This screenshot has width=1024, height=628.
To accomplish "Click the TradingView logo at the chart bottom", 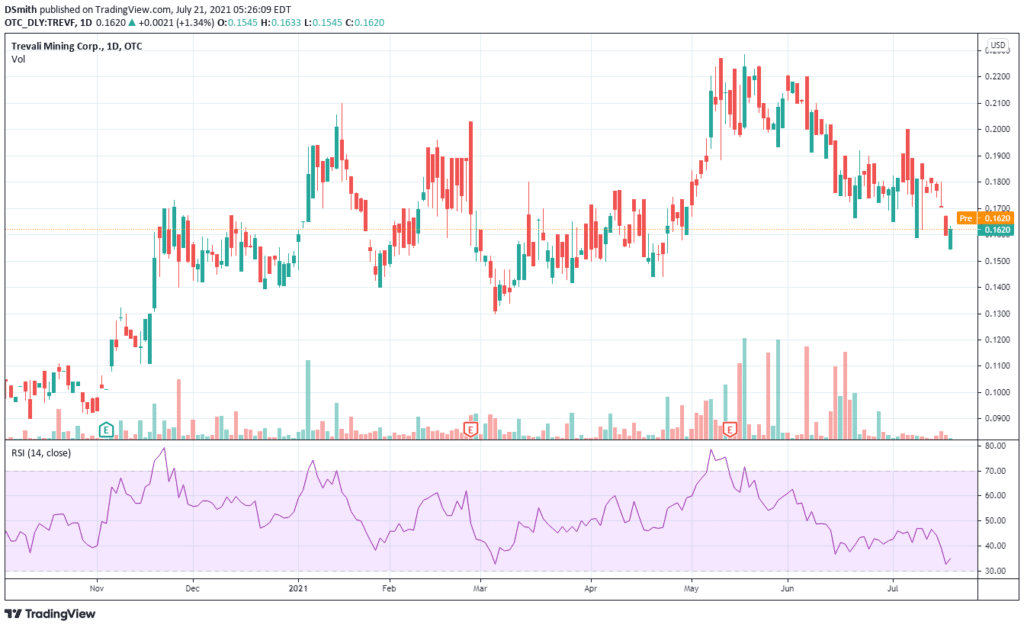I will [50, 614].
